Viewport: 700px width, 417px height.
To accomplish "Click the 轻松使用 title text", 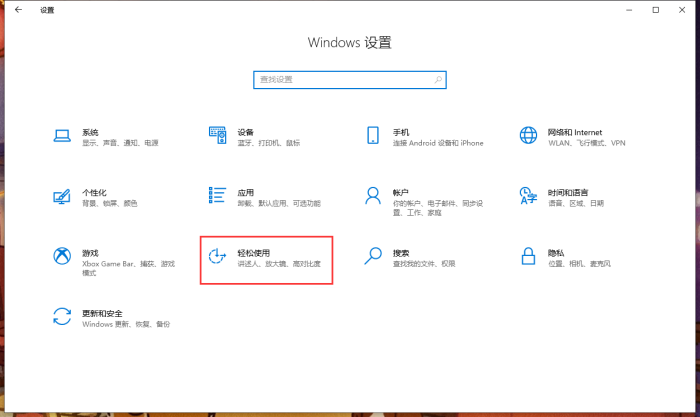I will pyautogui.click(x=254, y=253).
